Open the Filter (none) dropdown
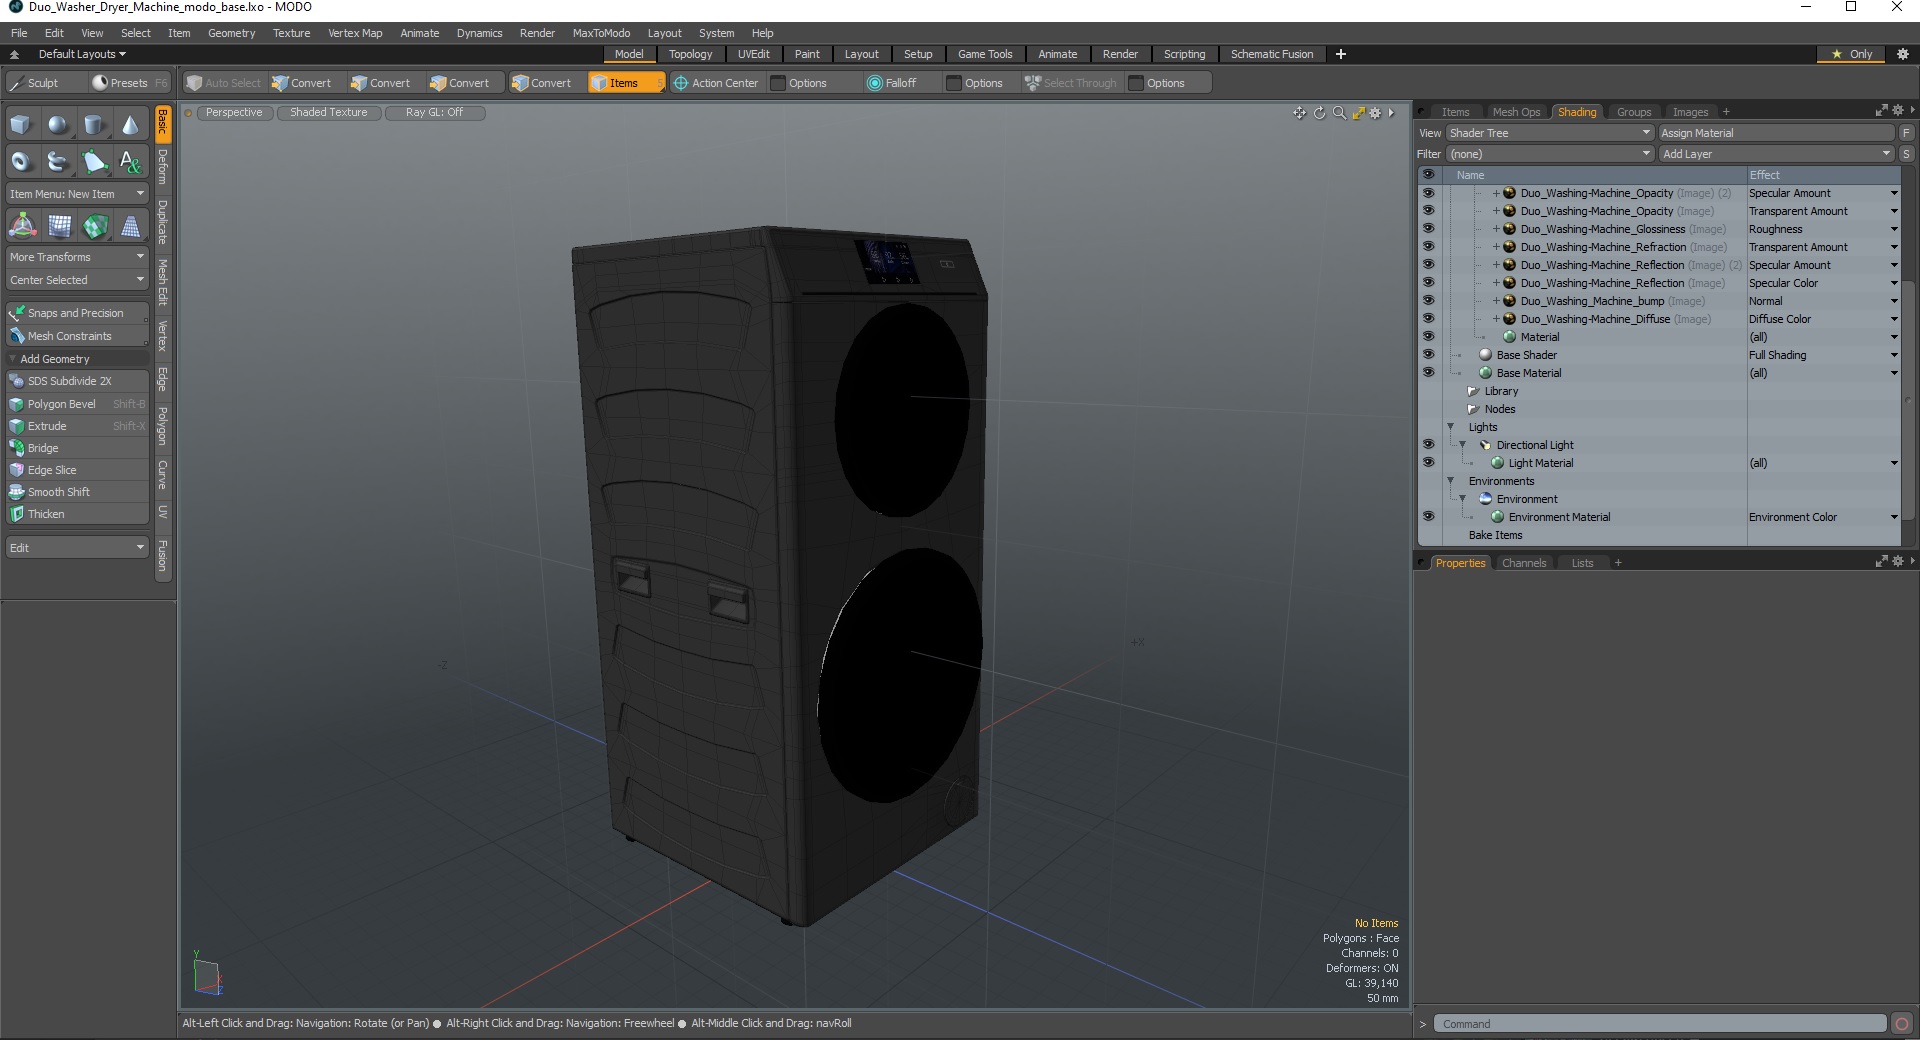The height and width of the screenshot is (1040, 1920). pos(1550,154)
